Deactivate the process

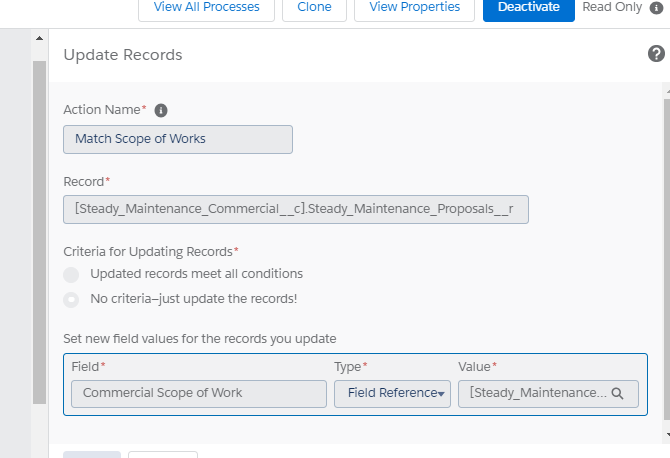(x=528, y=8)
